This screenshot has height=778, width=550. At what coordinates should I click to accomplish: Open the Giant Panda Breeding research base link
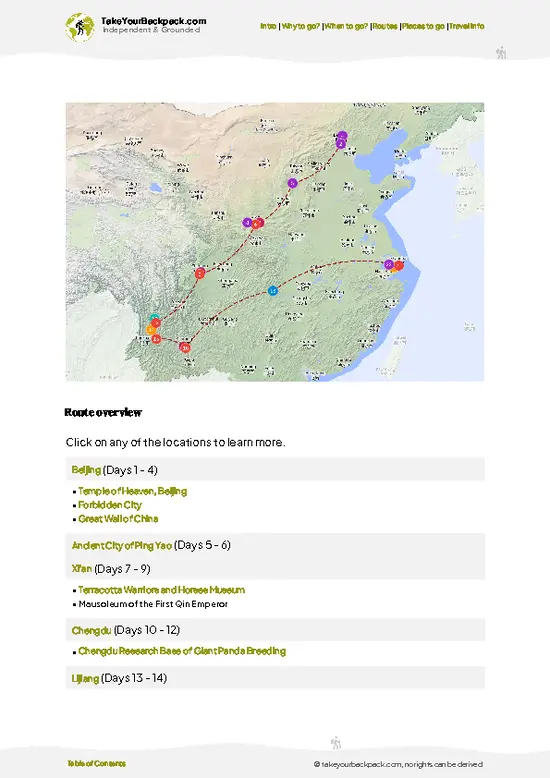tap(182, 651)
